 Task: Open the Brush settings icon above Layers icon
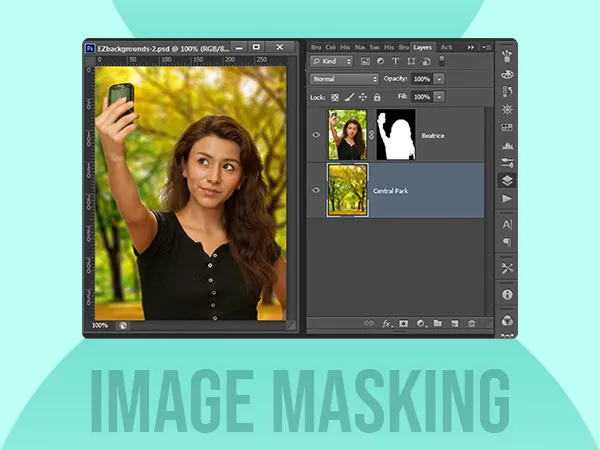[x=507, y=163]
